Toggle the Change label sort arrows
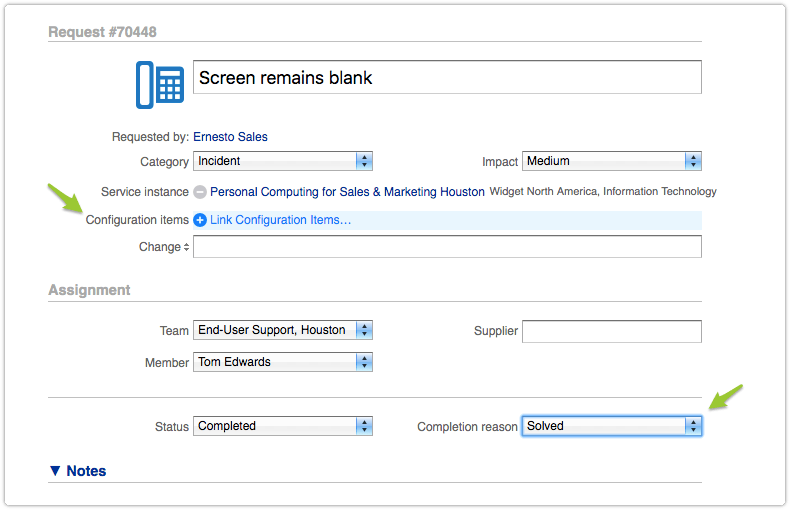This screenshot has width=790, height=510. coord(186,247)
